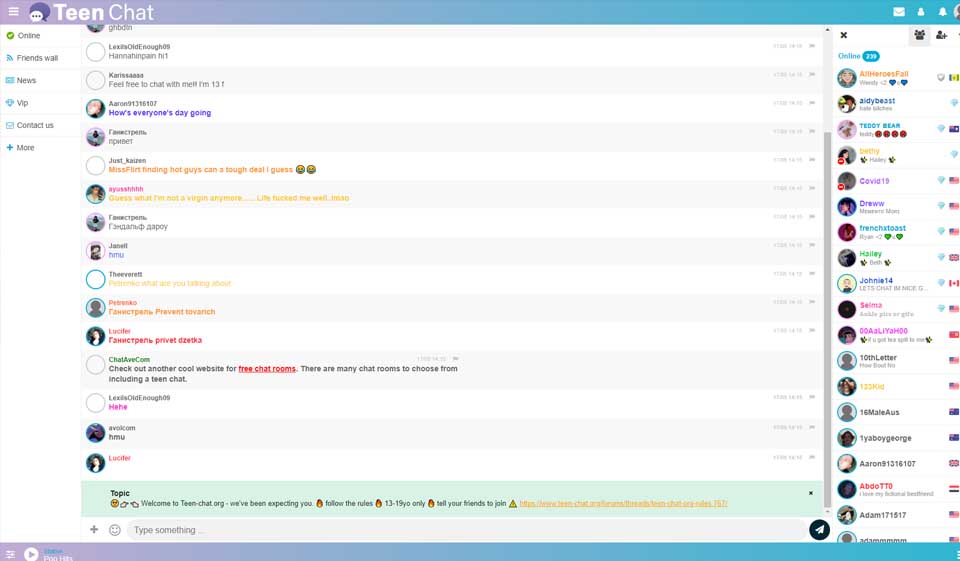The height and width of the screenshot is (561, 960).
Task: Select News in the left sidebar
Action: 26,80
